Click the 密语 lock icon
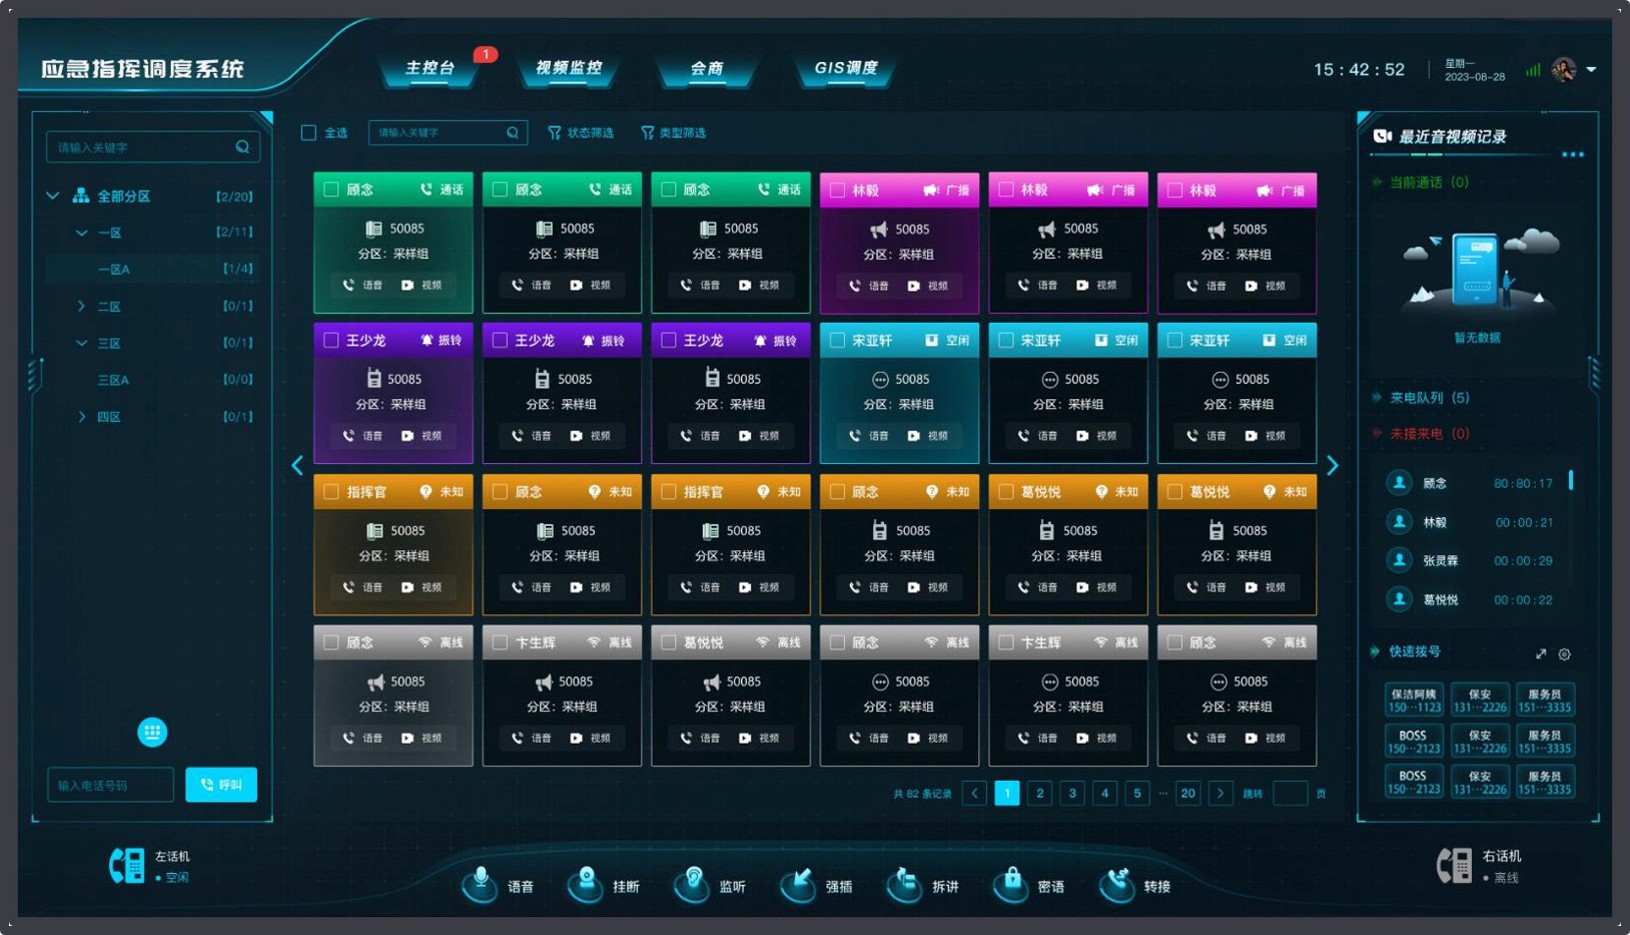Image resolution: width=1630 pixels, height=935 pixels. point(1012,884)
